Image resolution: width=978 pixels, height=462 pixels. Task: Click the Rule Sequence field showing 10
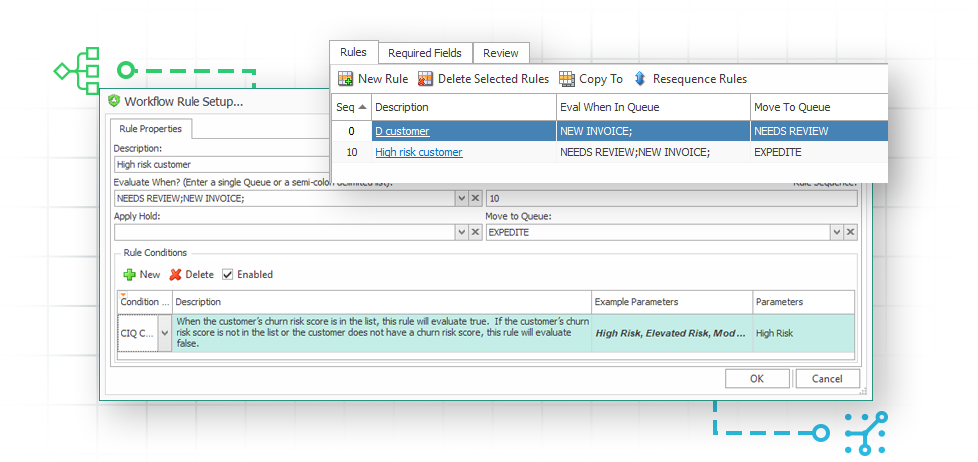(x=672, y=198)
